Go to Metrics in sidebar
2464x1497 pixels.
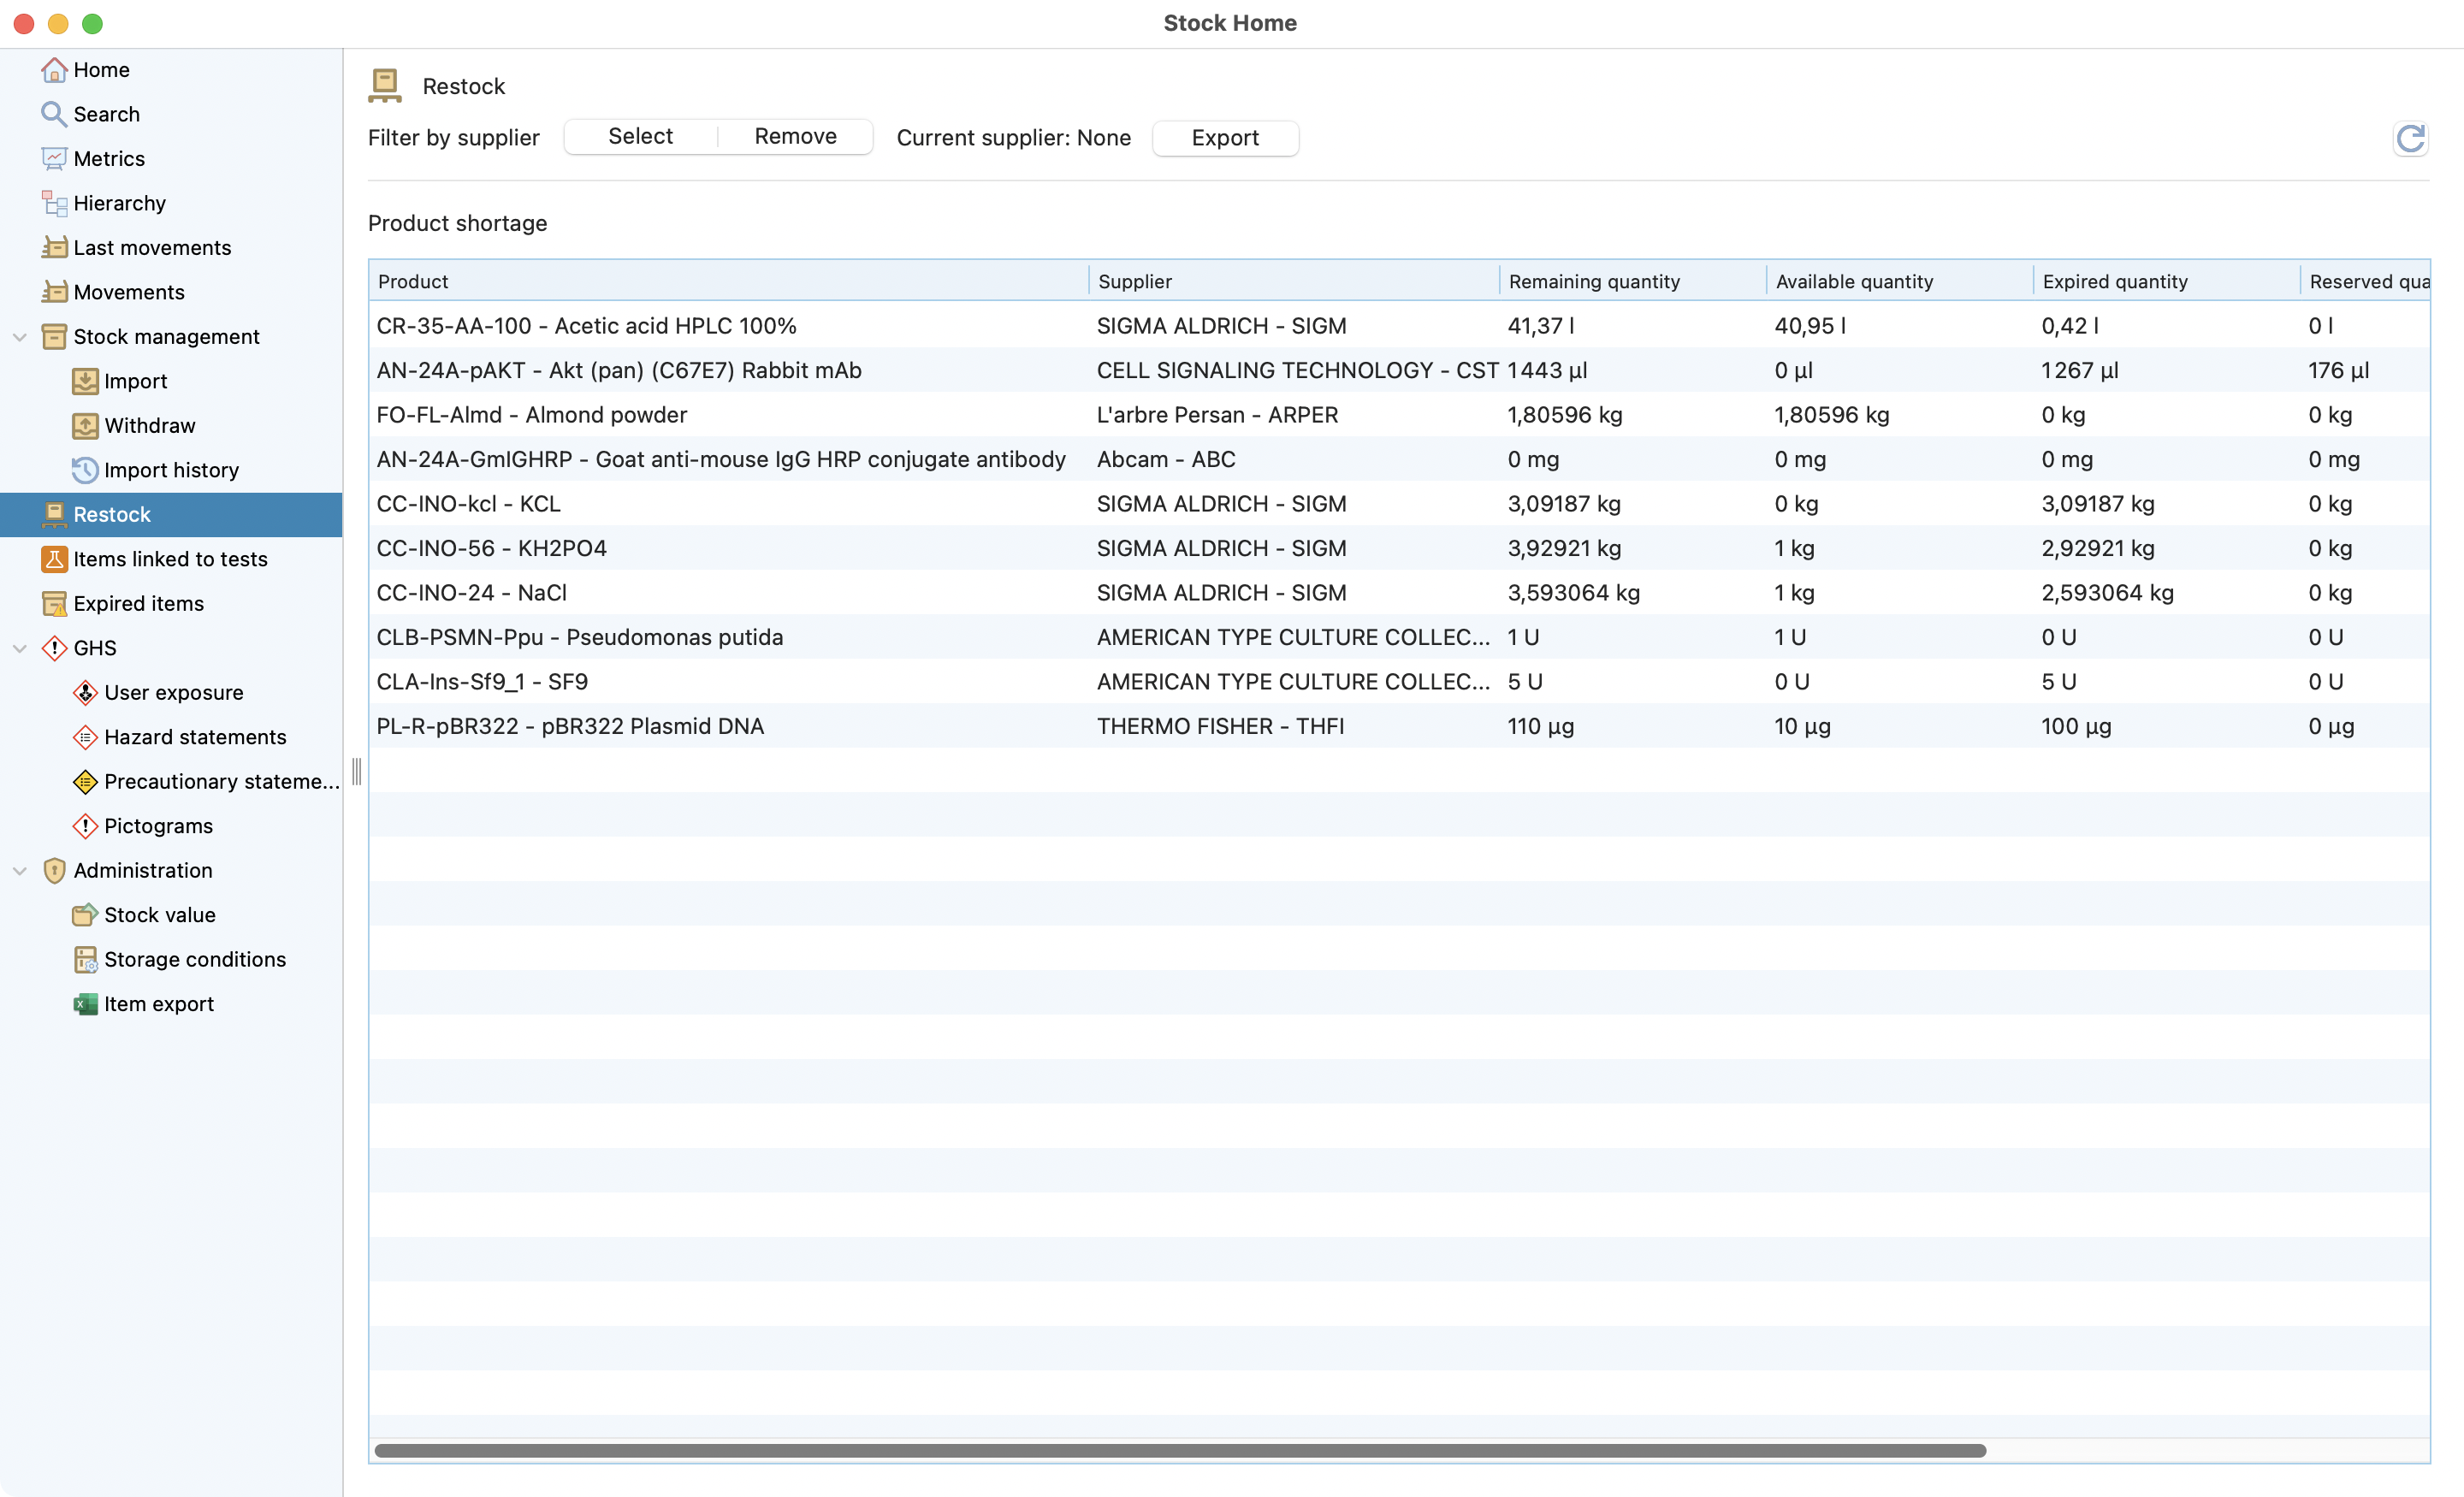pos(109,159)
